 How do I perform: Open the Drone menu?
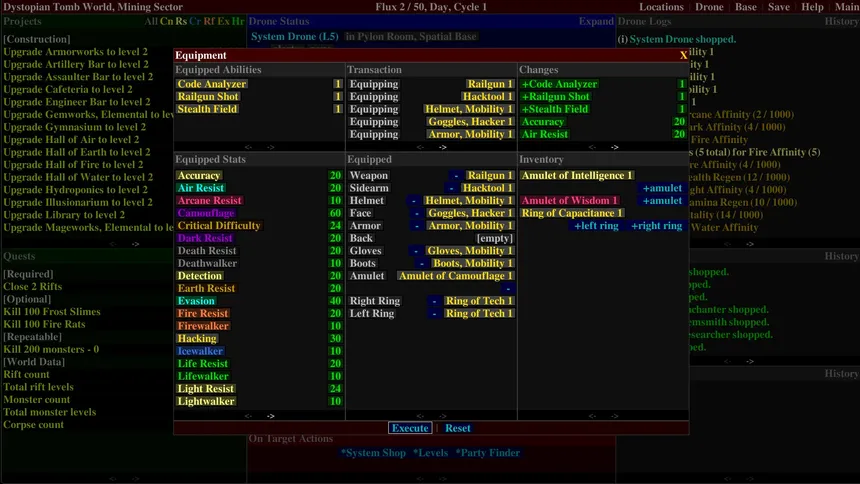709,7
